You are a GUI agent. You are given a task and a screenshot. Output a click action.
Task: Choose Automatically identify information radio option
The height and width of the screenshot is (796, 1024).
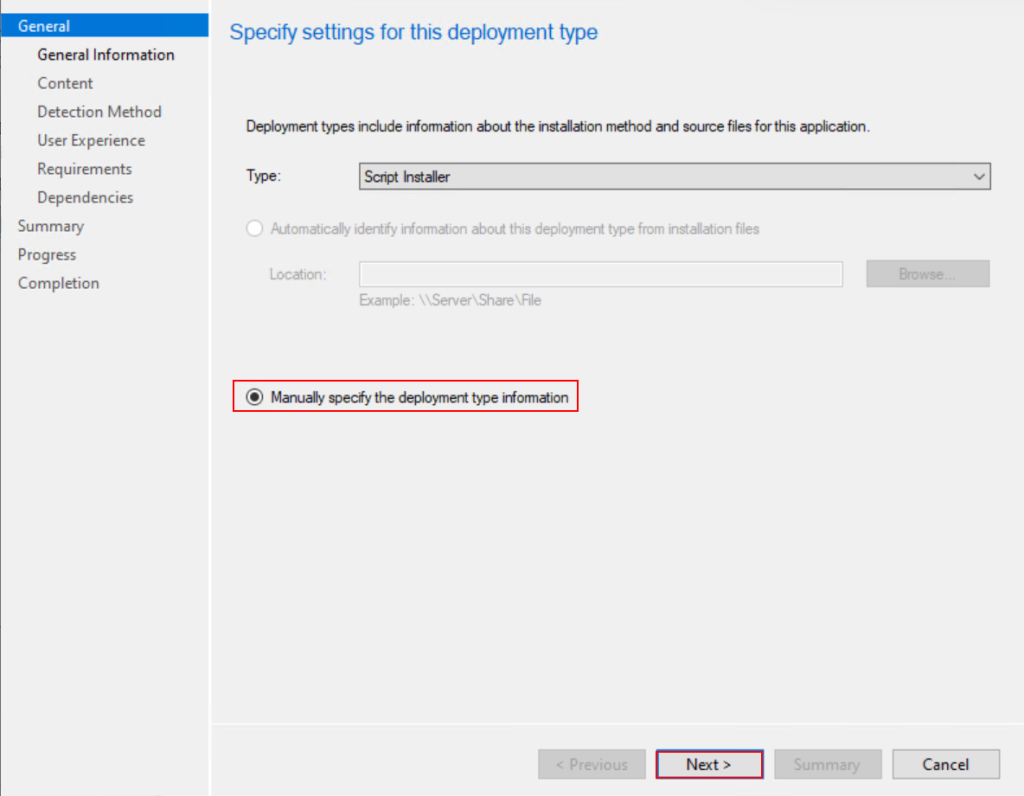[x=254, y=229]
